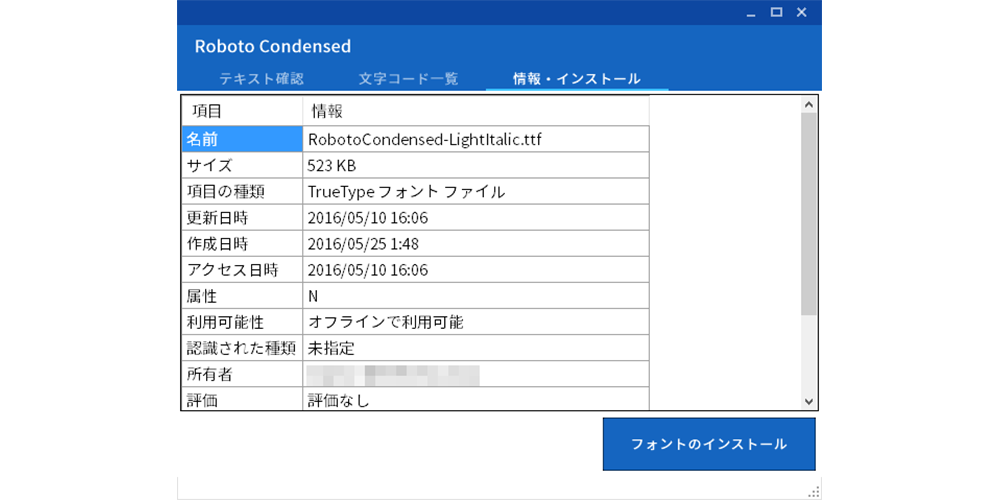This screenshot has height=500, width=1000.
Task: Click the Roboto Condensed title text
Action: (x=273, y=46)
